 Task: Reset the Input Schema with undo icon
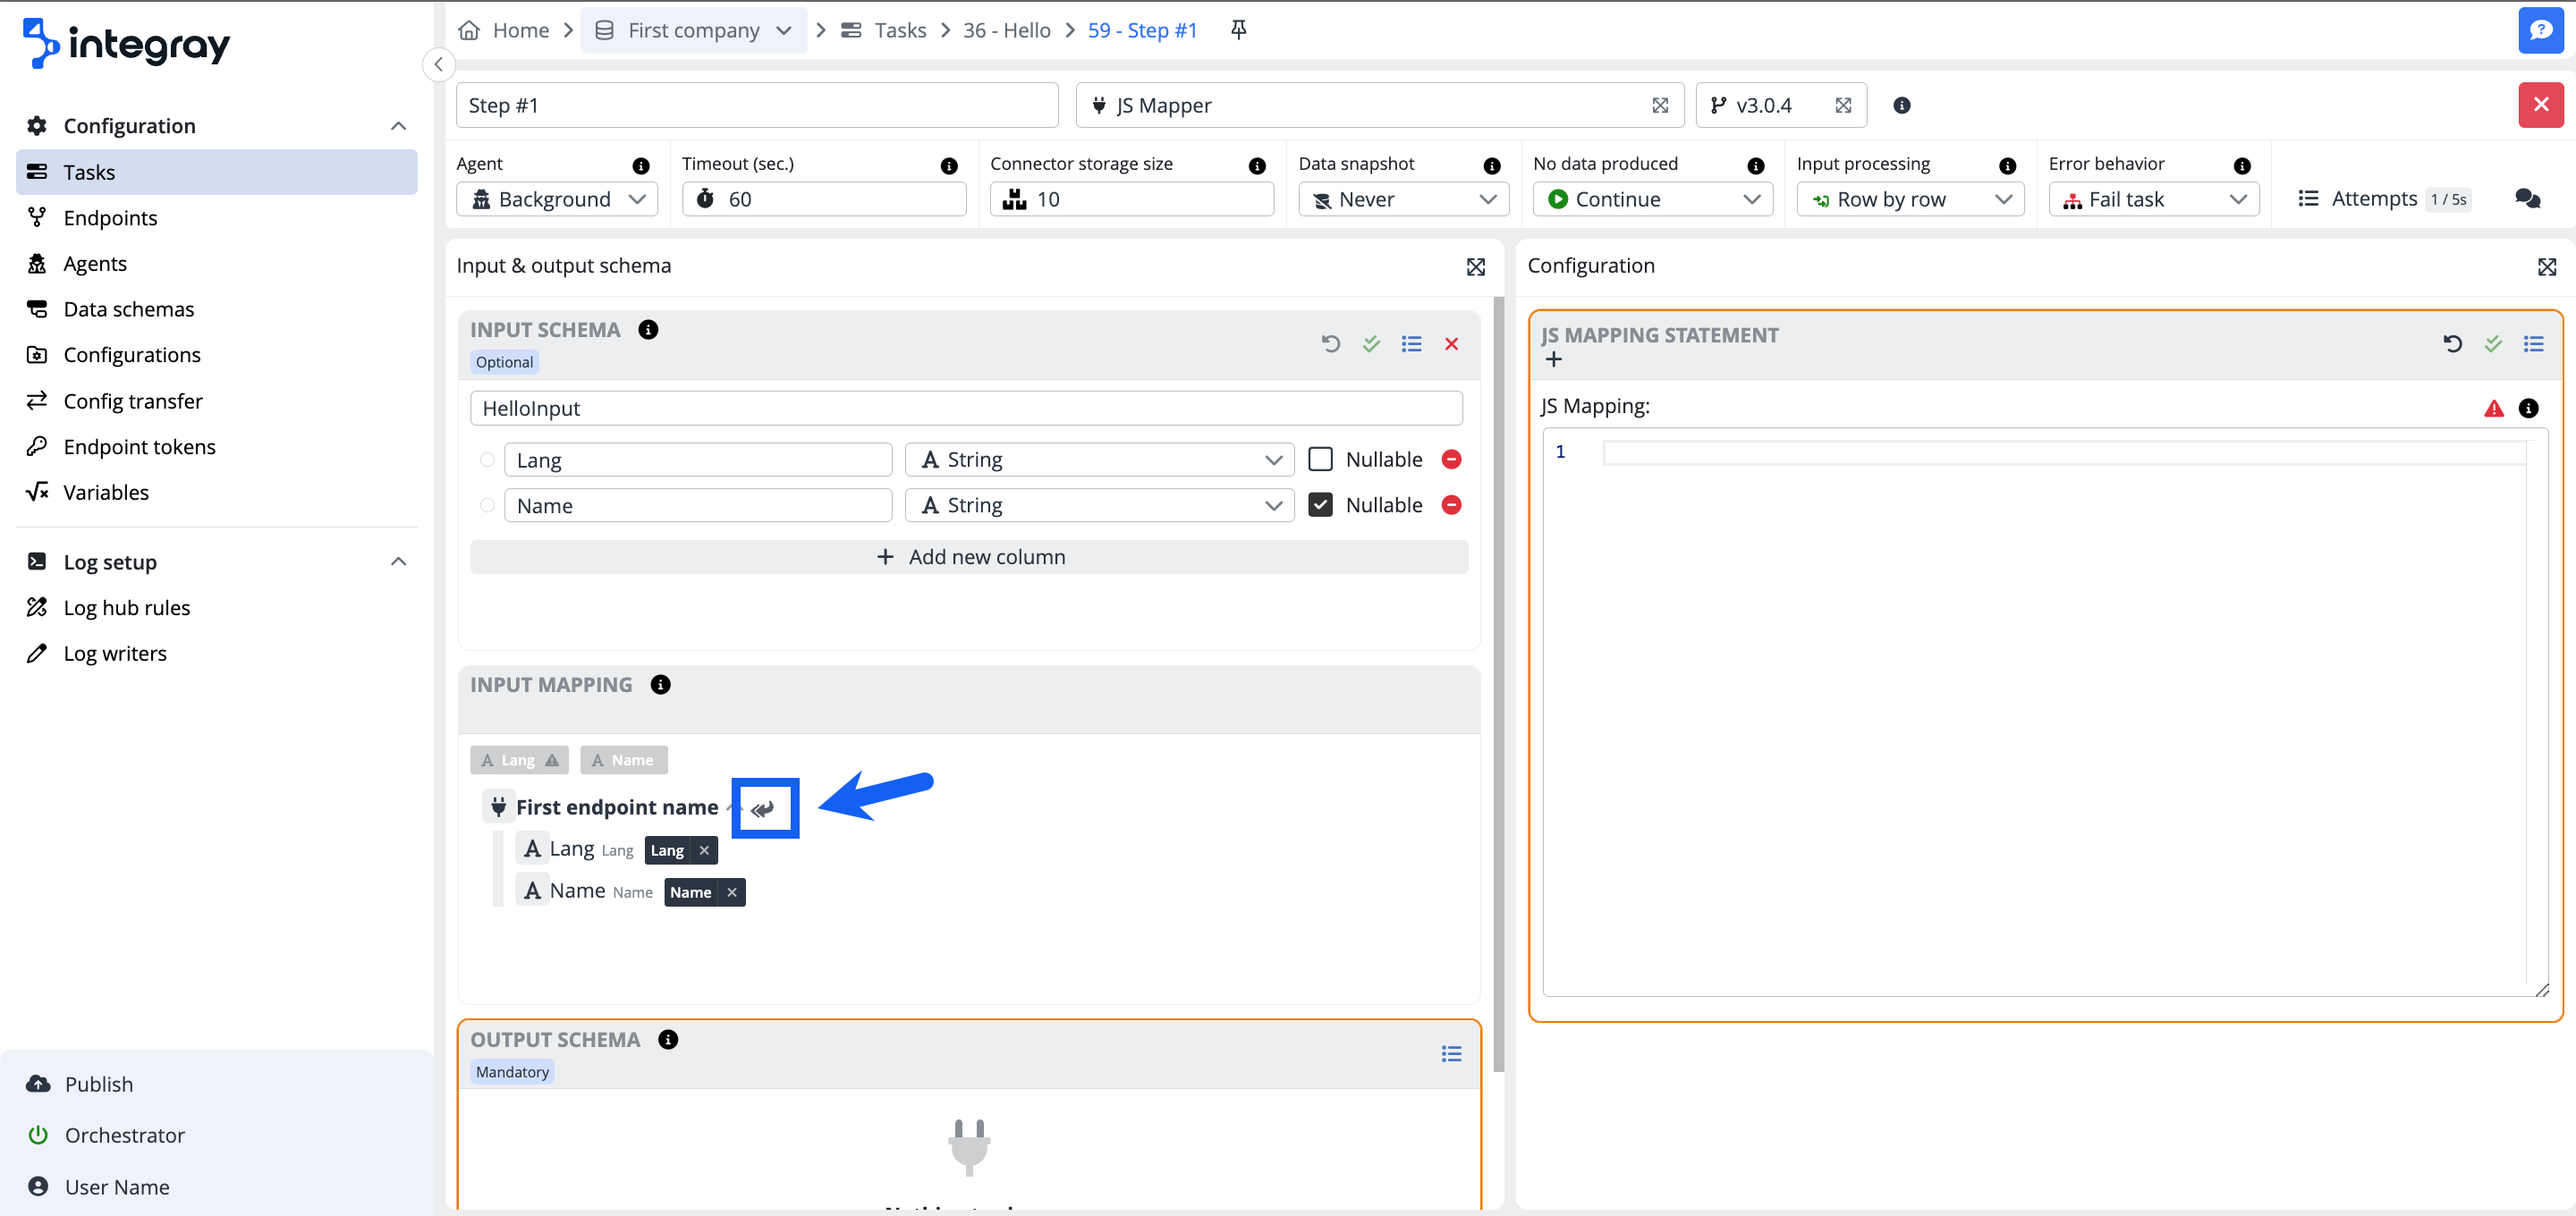[1330, 344]
